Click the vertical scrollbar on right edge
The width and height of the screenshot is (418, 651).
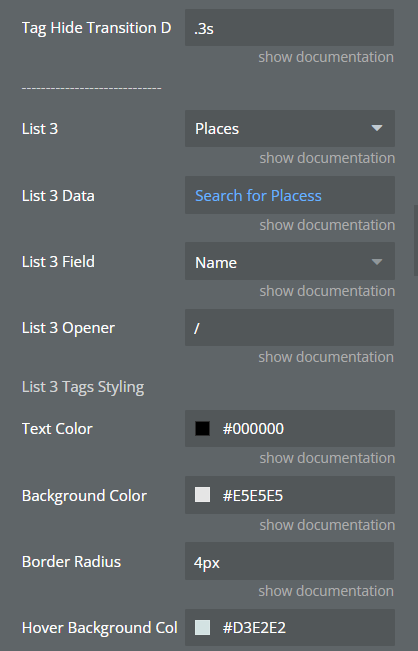416,240
